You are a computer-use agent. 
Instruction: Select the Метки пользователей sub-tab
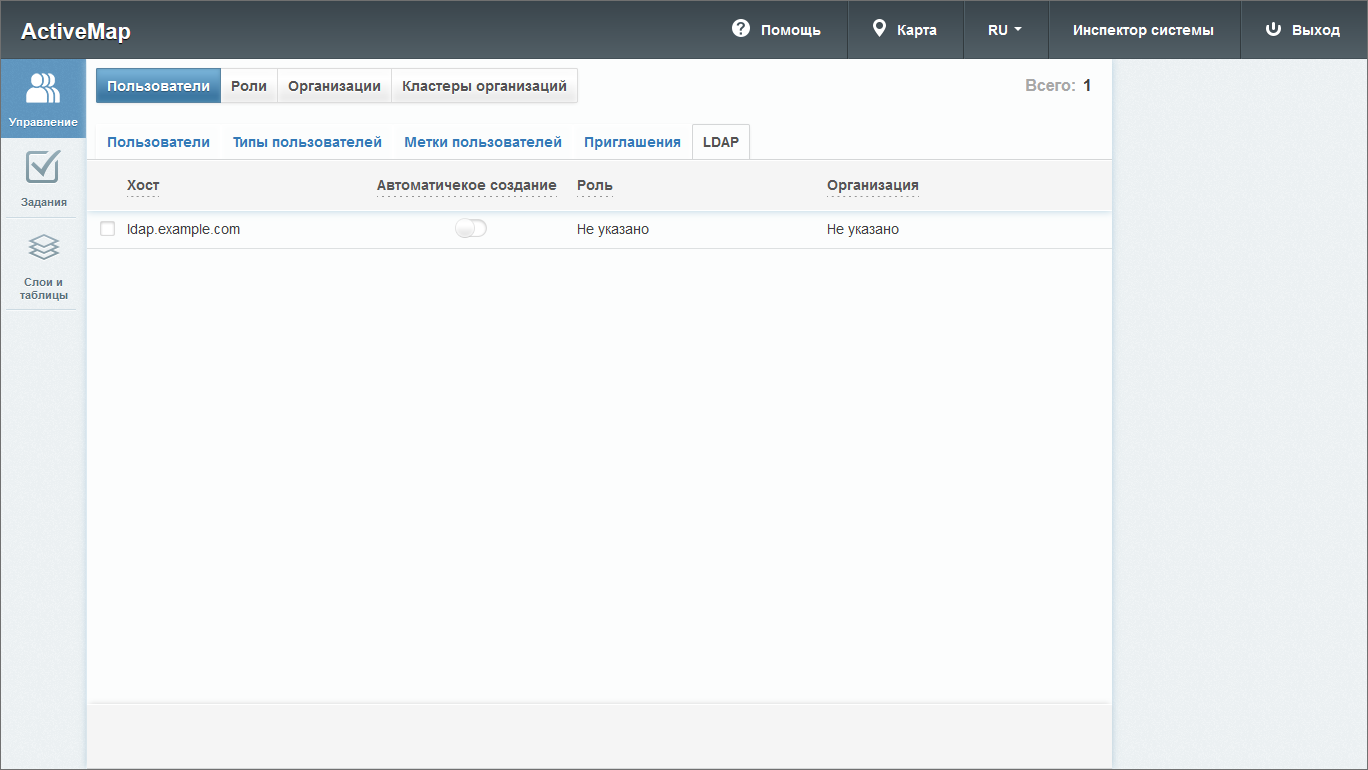[483, 142]
